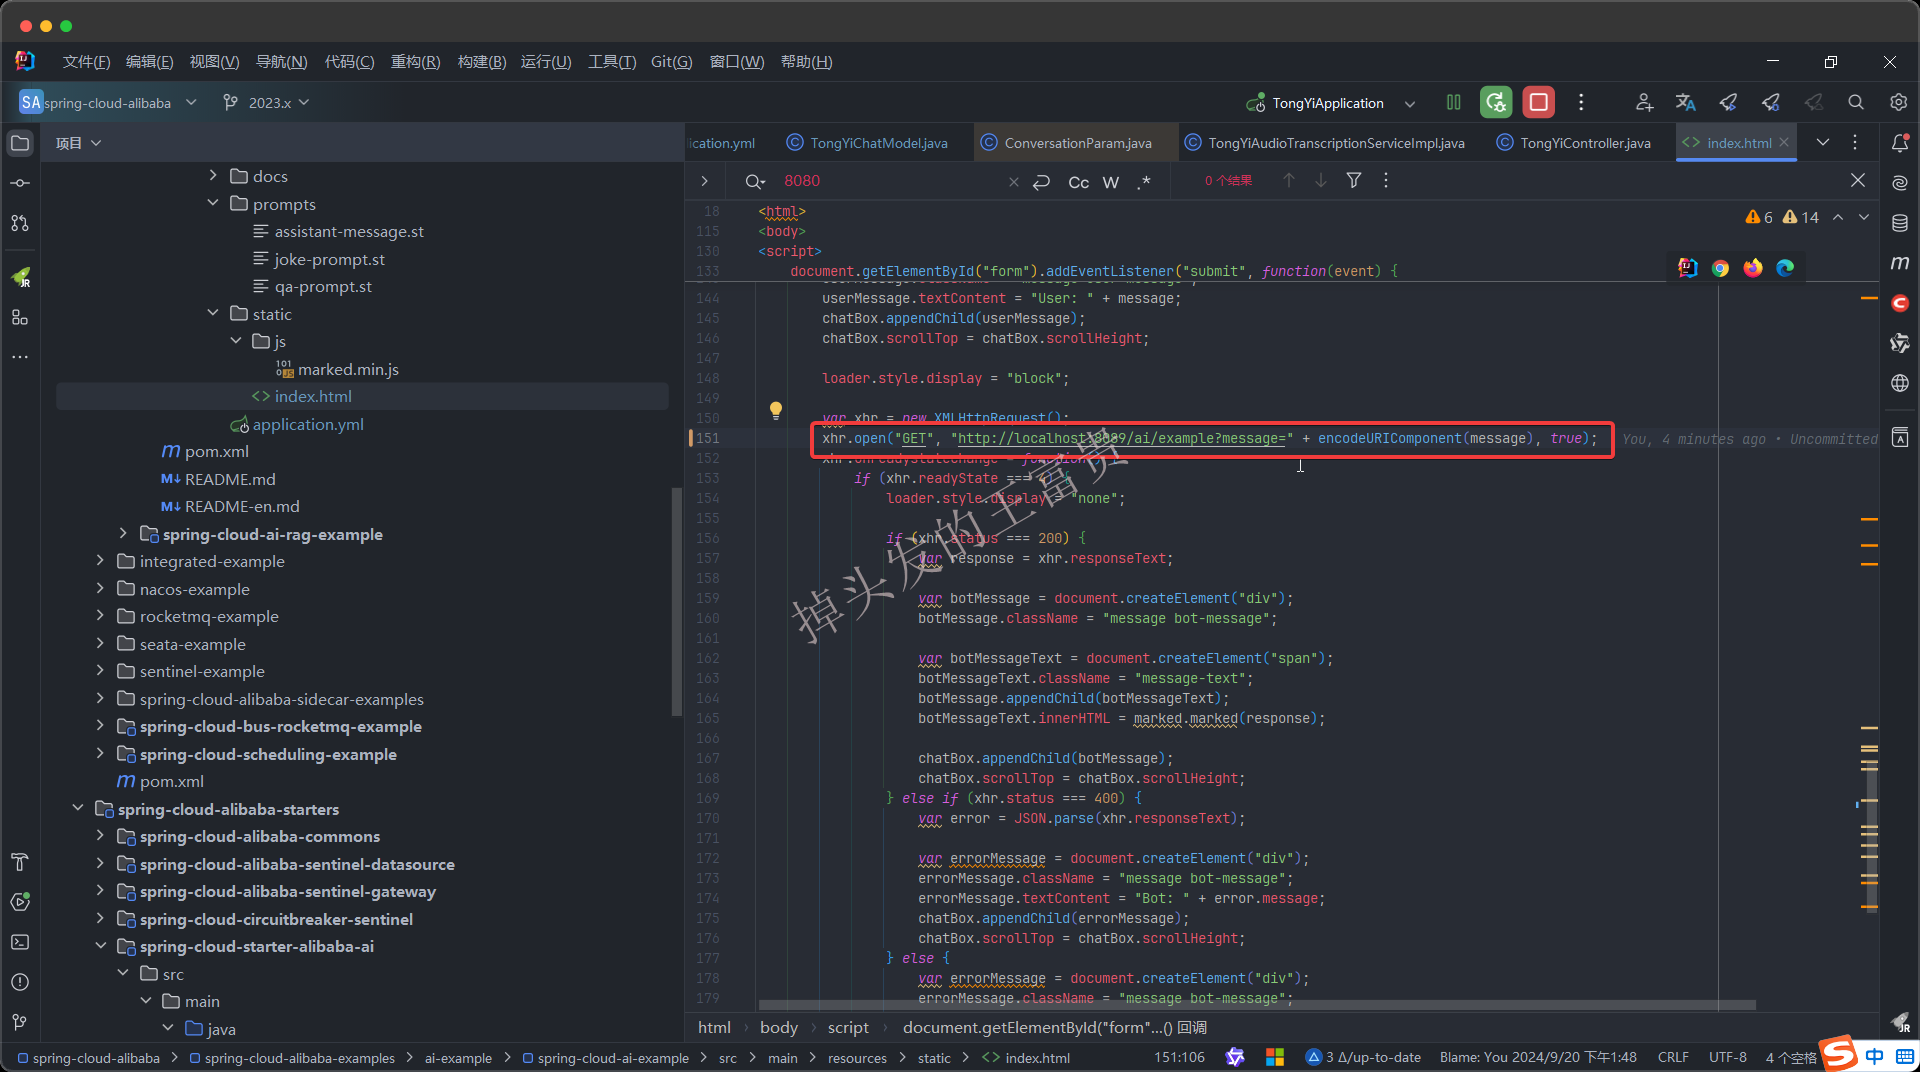This screenshot has height=1072, width=1920.
Task: Collapse spring-cloud-alibaba-starters module
Action: pos(78,808)
